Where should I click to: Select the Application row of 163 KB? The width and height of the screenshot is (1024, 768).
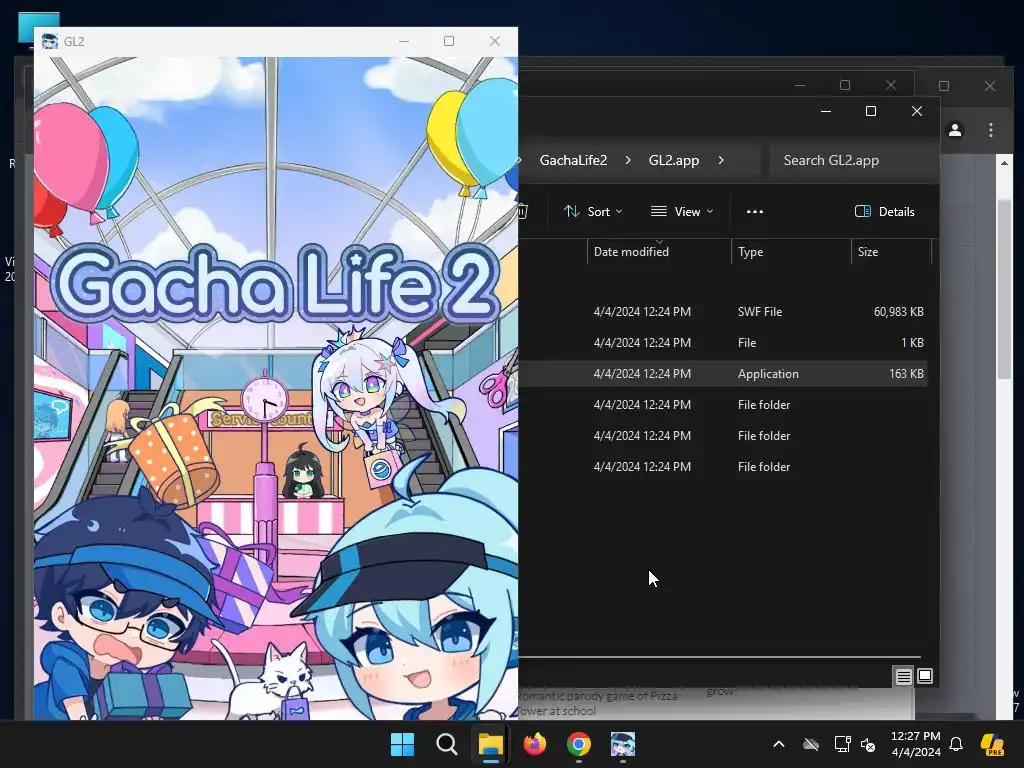723,374
